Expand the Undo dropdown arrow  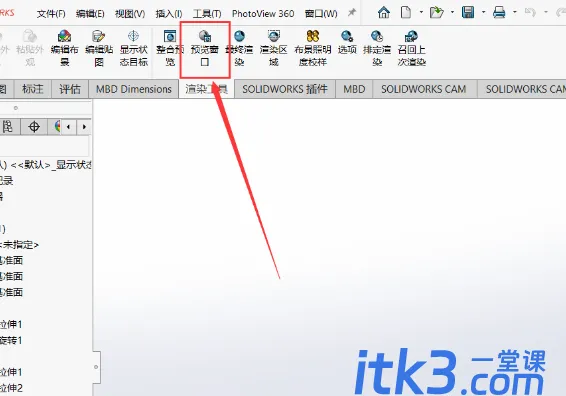546,12
